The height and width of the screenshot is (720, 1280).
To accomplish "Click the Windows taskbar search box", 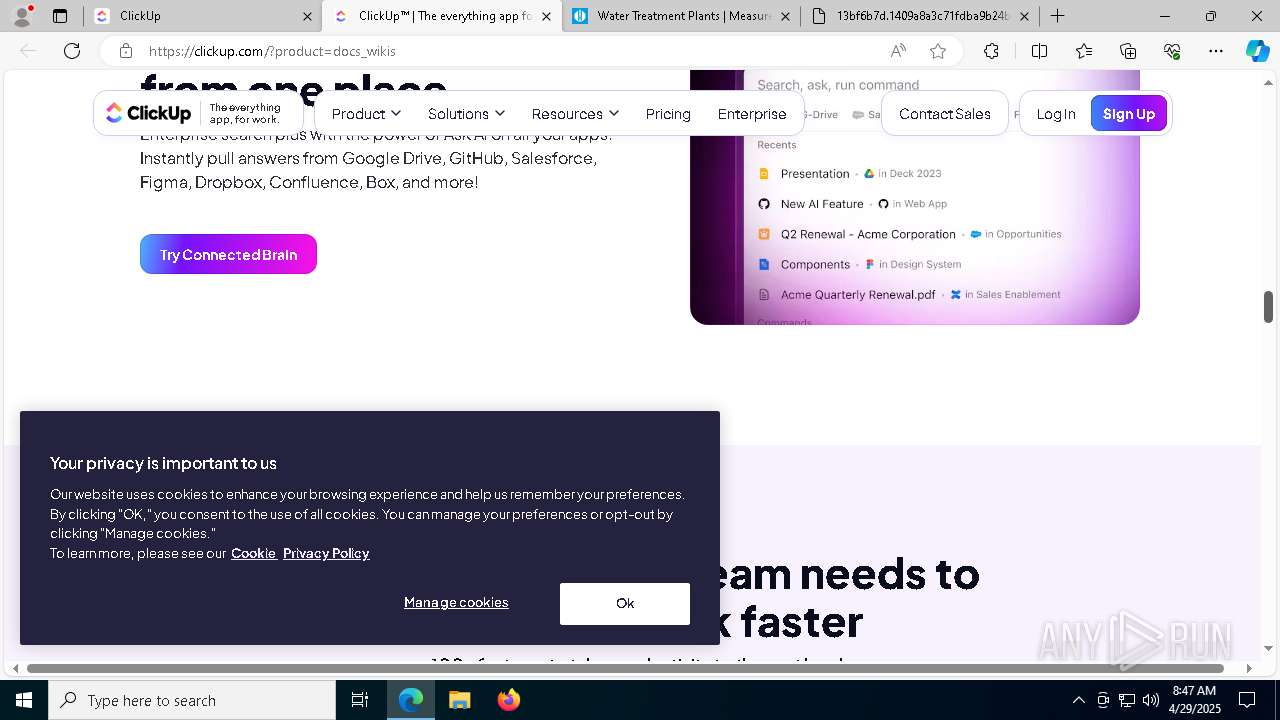I will coord(192,700).
